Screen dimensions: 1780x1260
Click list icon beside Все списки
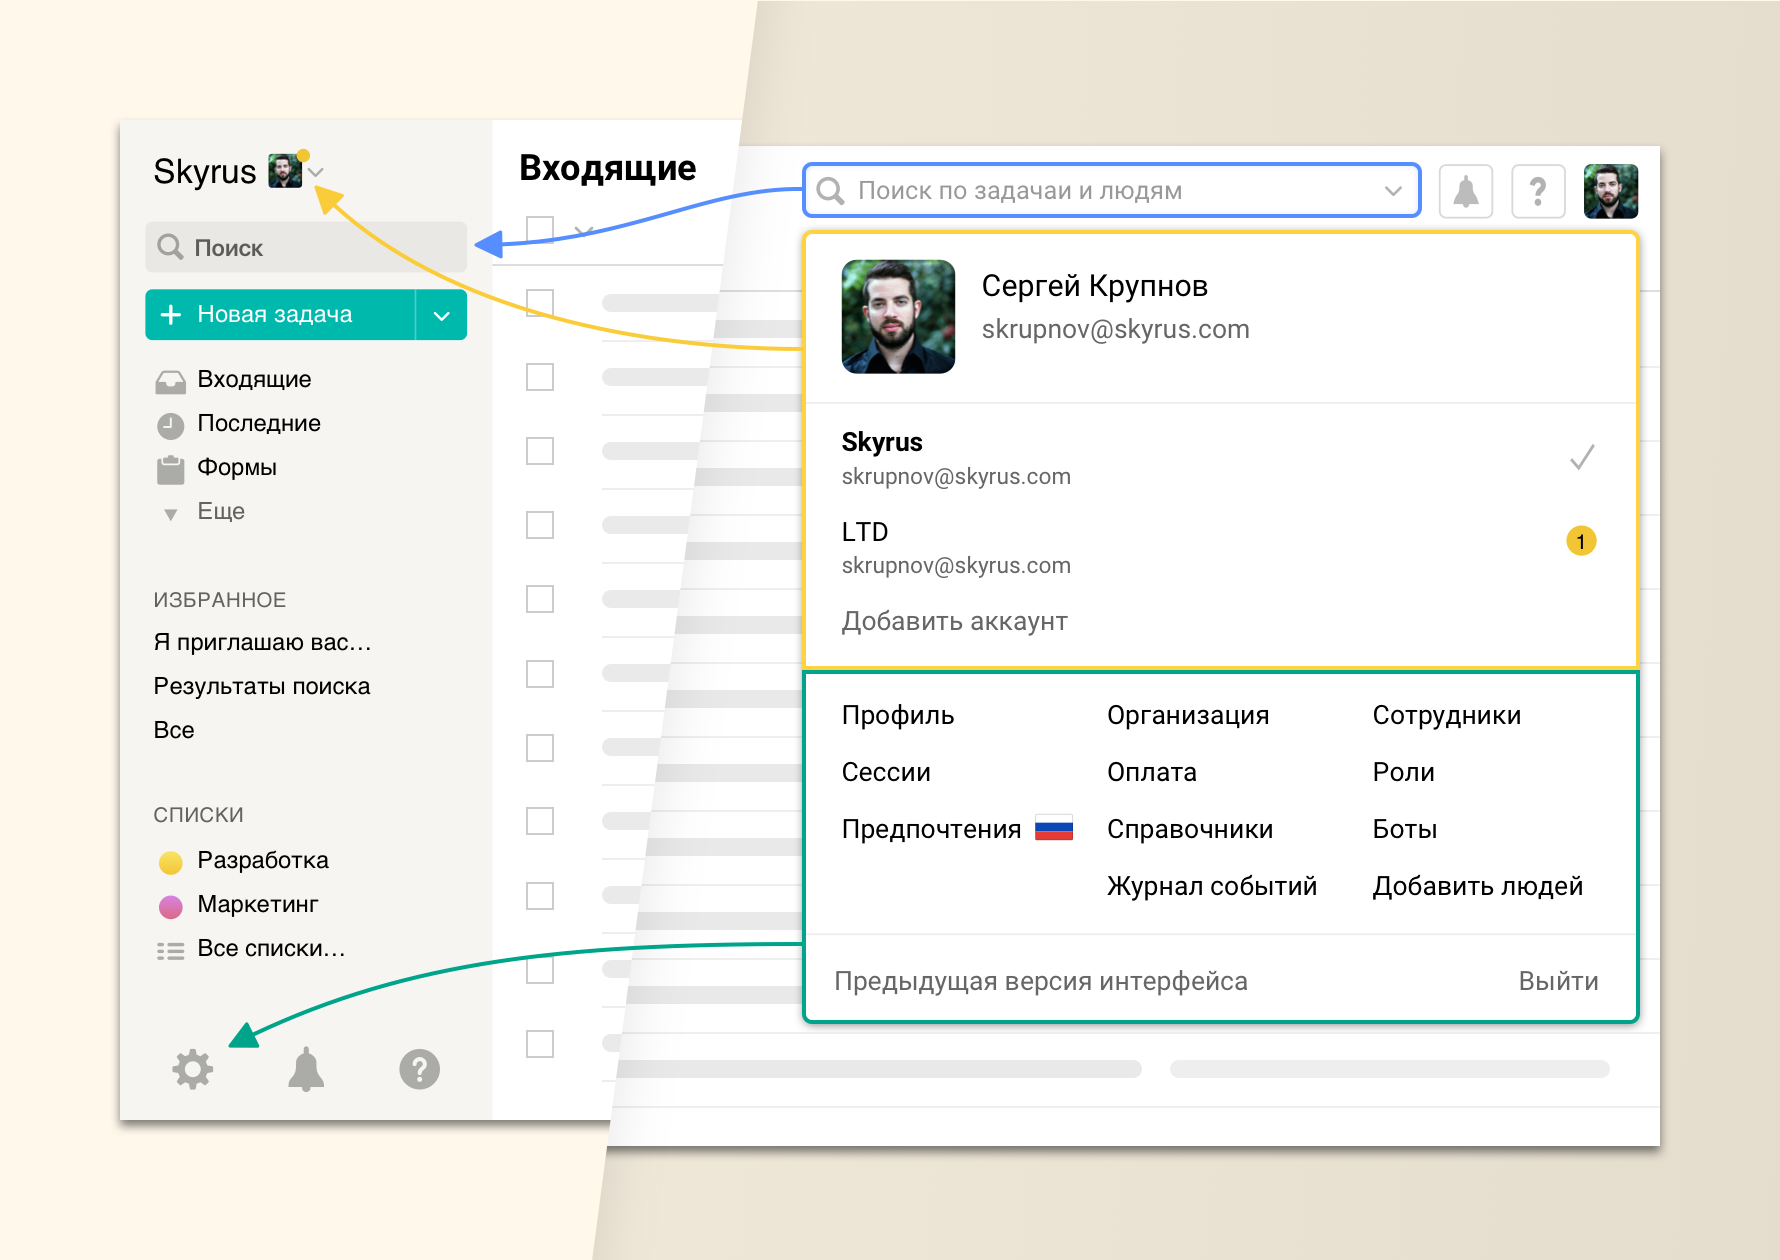pos(171,951)
